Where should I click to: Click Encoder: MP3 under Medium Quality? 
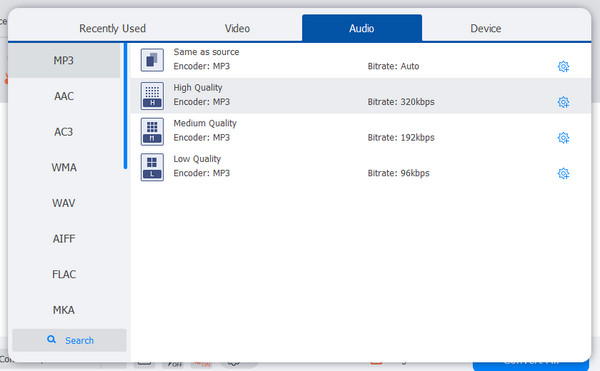tap(202, 137)
